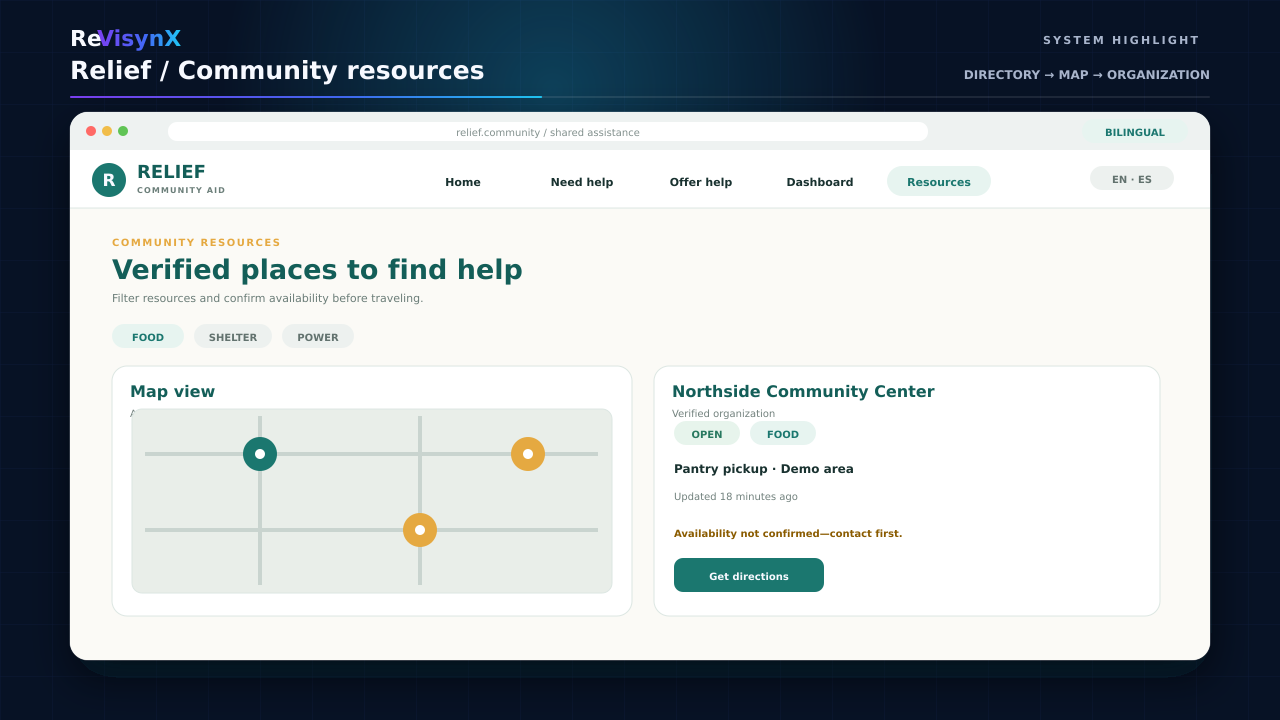1280x720 pixels.
Task: Select the upper-right orange map pin
Action: (x=528, y=454)
